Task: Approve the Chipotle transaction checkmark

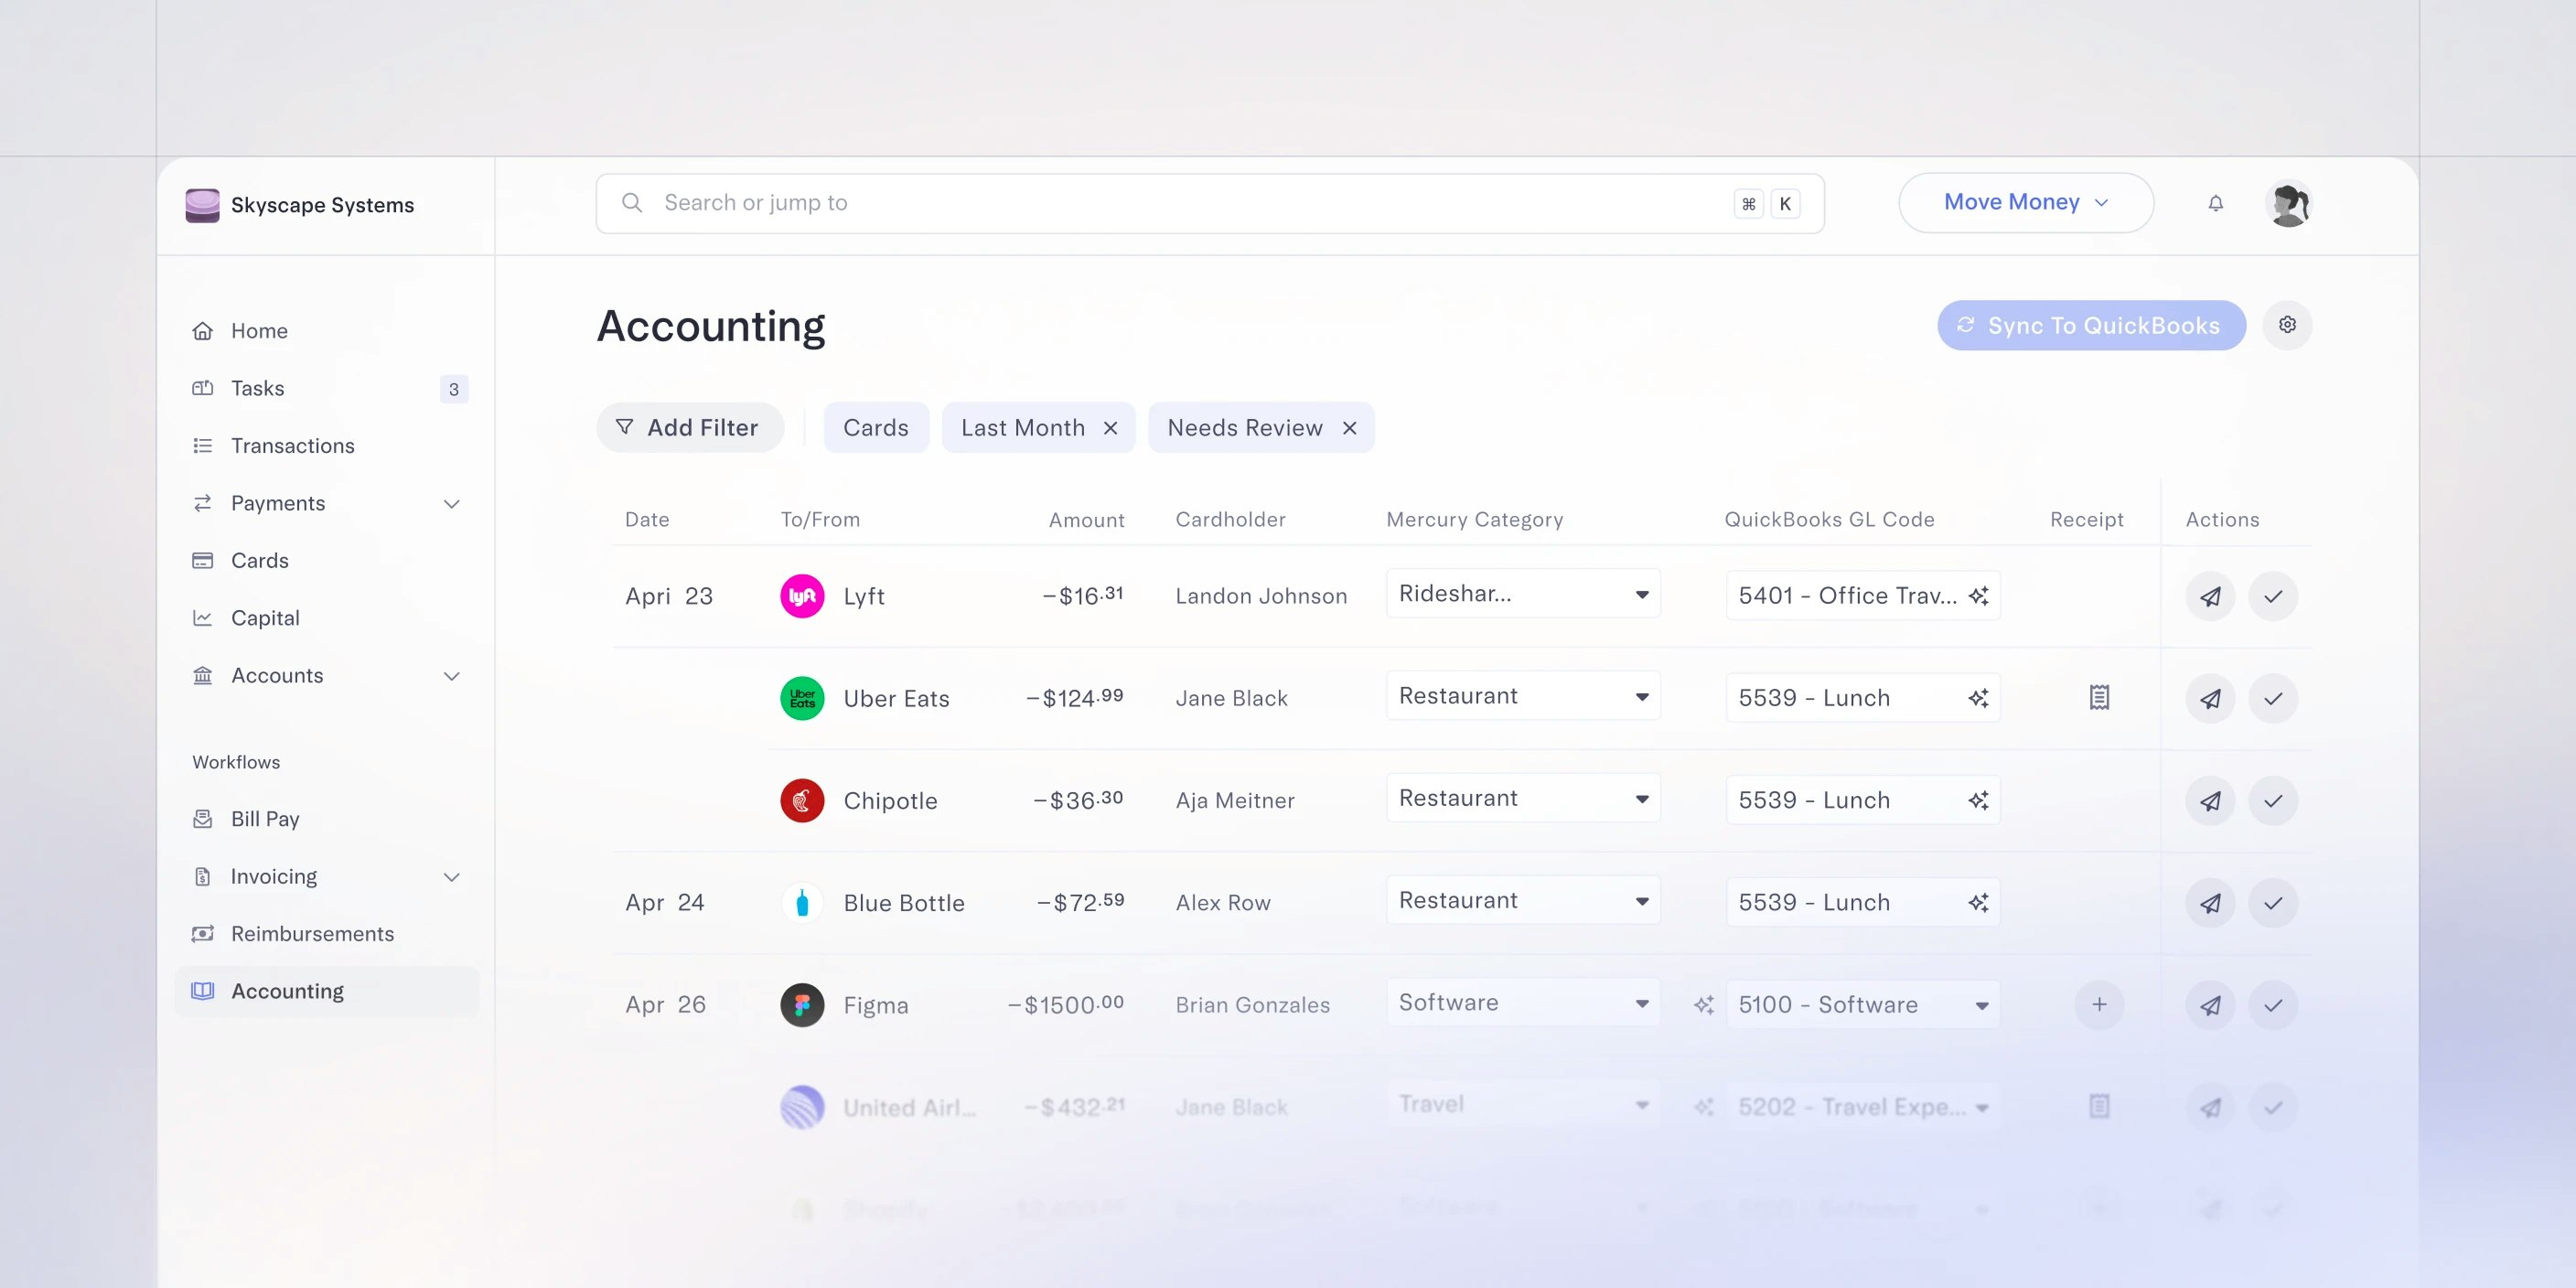Action: coord(2273,801)
